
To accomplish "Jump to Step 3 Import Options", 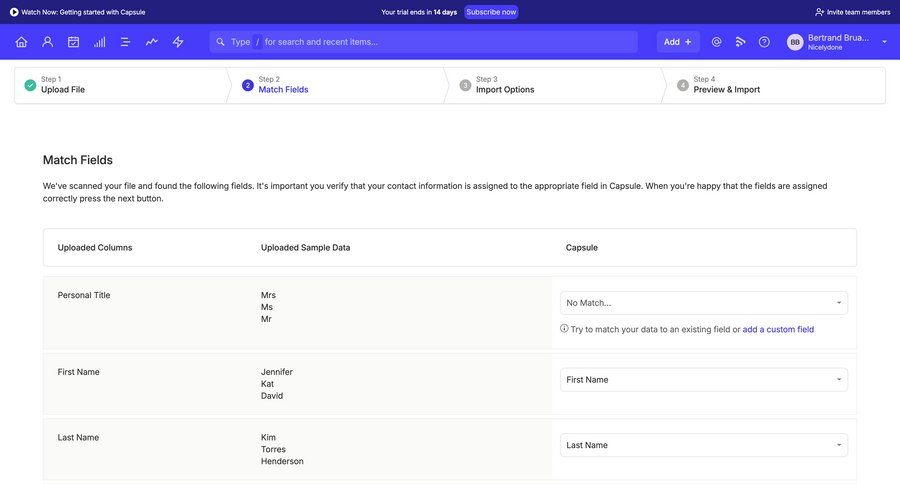I will click(x=504, y=85).
